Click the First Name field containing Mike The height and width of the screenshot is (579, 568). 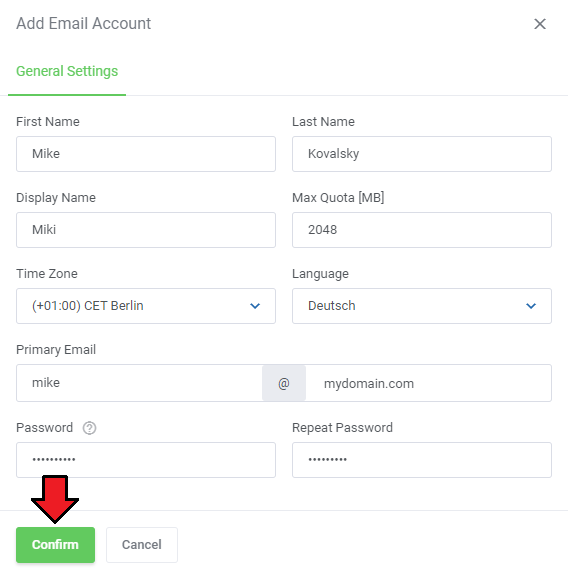146,154
